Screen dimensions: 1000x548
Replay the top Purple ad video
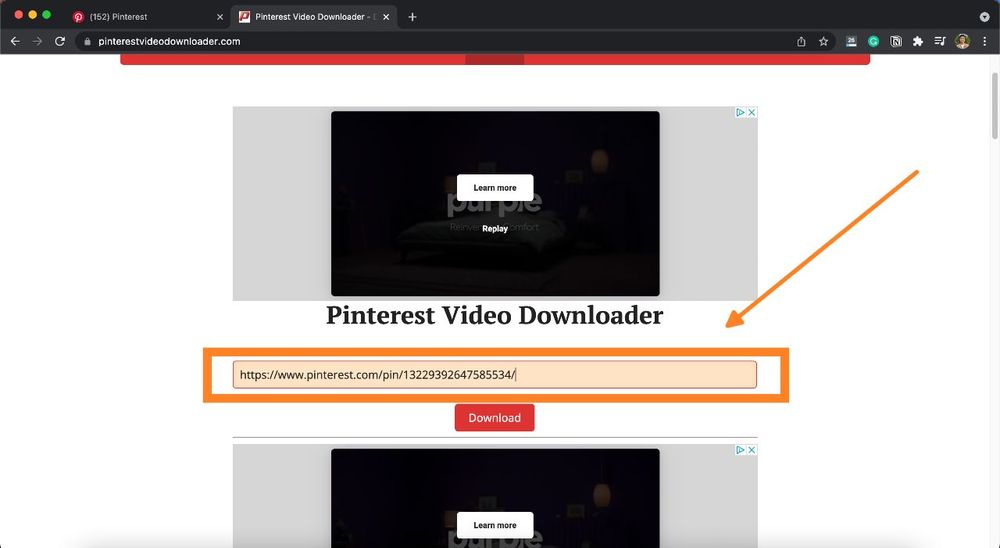(495, 228)
